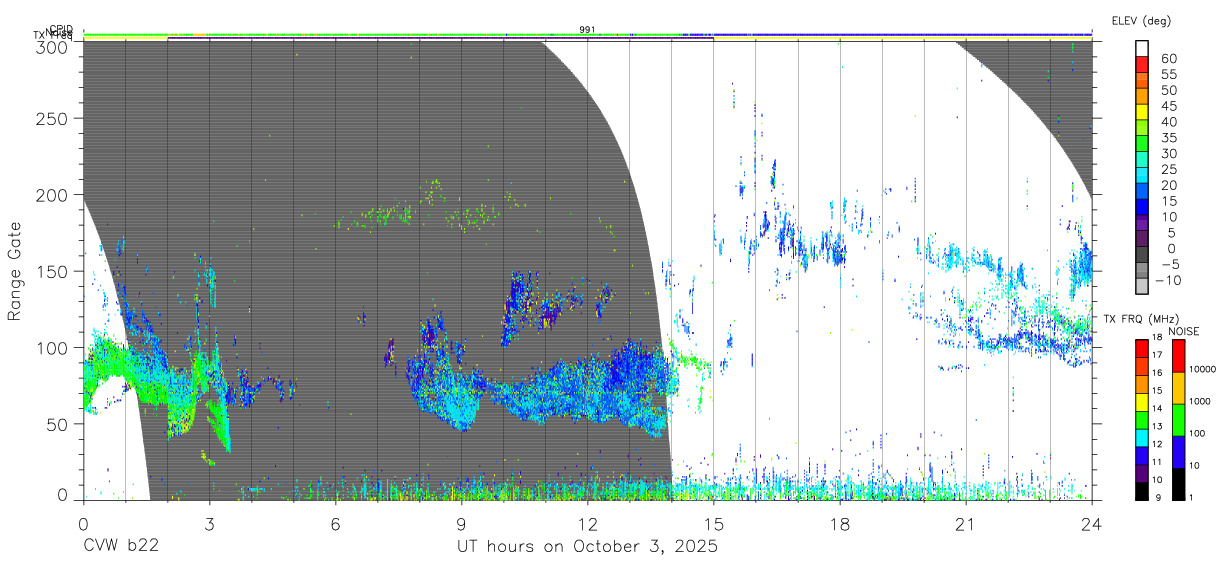Click the red swatch above 55 in ELEV legend
1228x567 pixels.
[x=1142, y=65]
